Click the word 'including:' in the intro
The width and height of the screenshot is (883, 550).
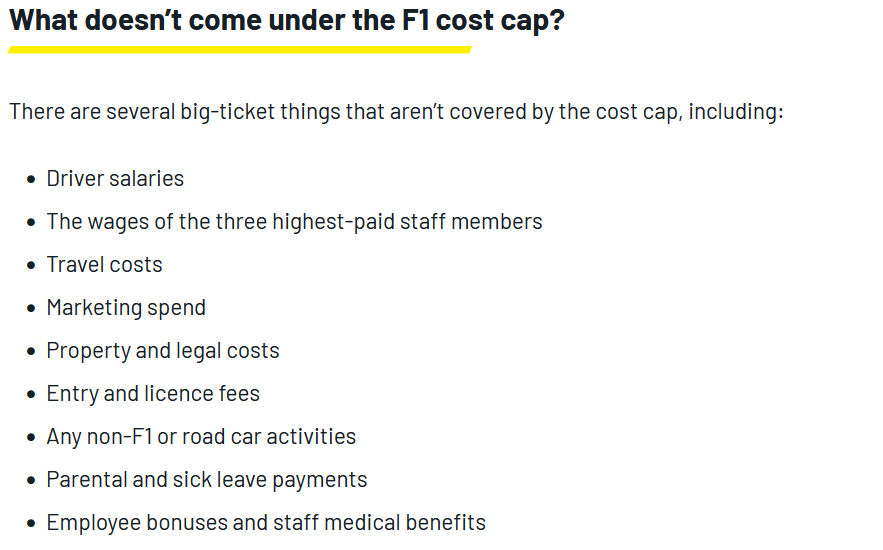point(735,112)
